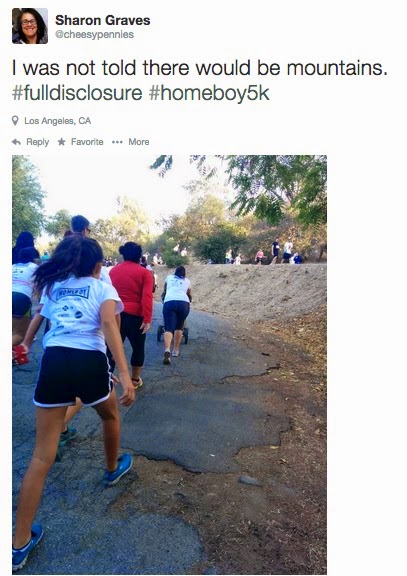
Task: Open the #fulldisclosure hashtag
Action: tap(77, 93)
